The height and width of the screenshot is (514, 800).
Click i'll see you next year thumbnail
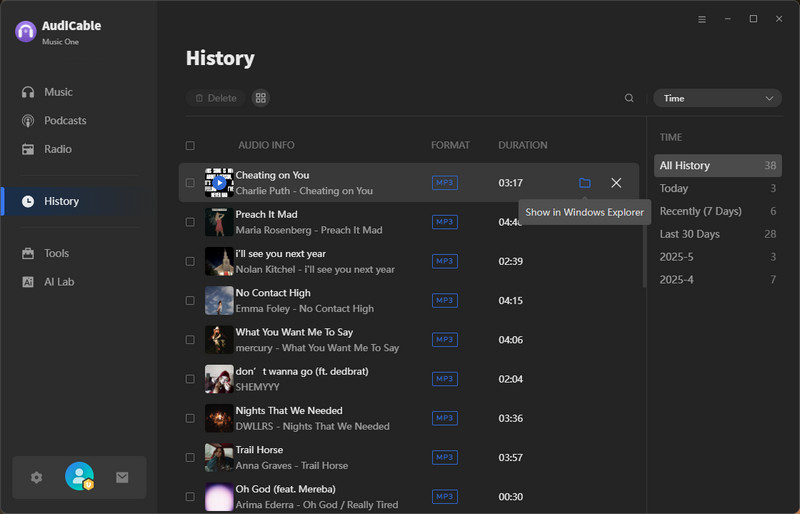tap(219, 261)
